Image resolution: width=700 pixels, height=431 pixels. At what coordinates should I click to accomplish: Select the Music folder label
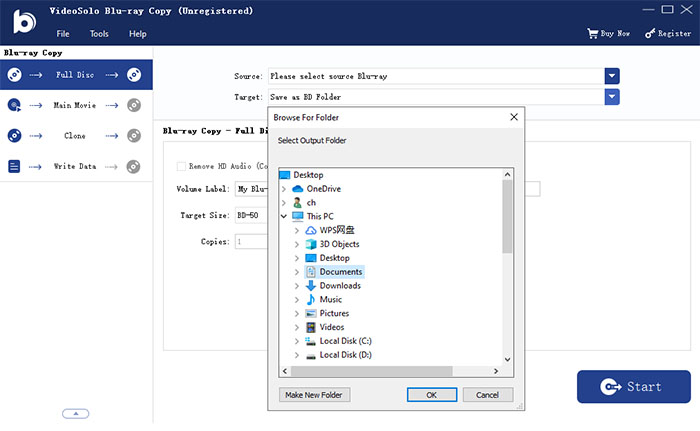tap(331, 300)
